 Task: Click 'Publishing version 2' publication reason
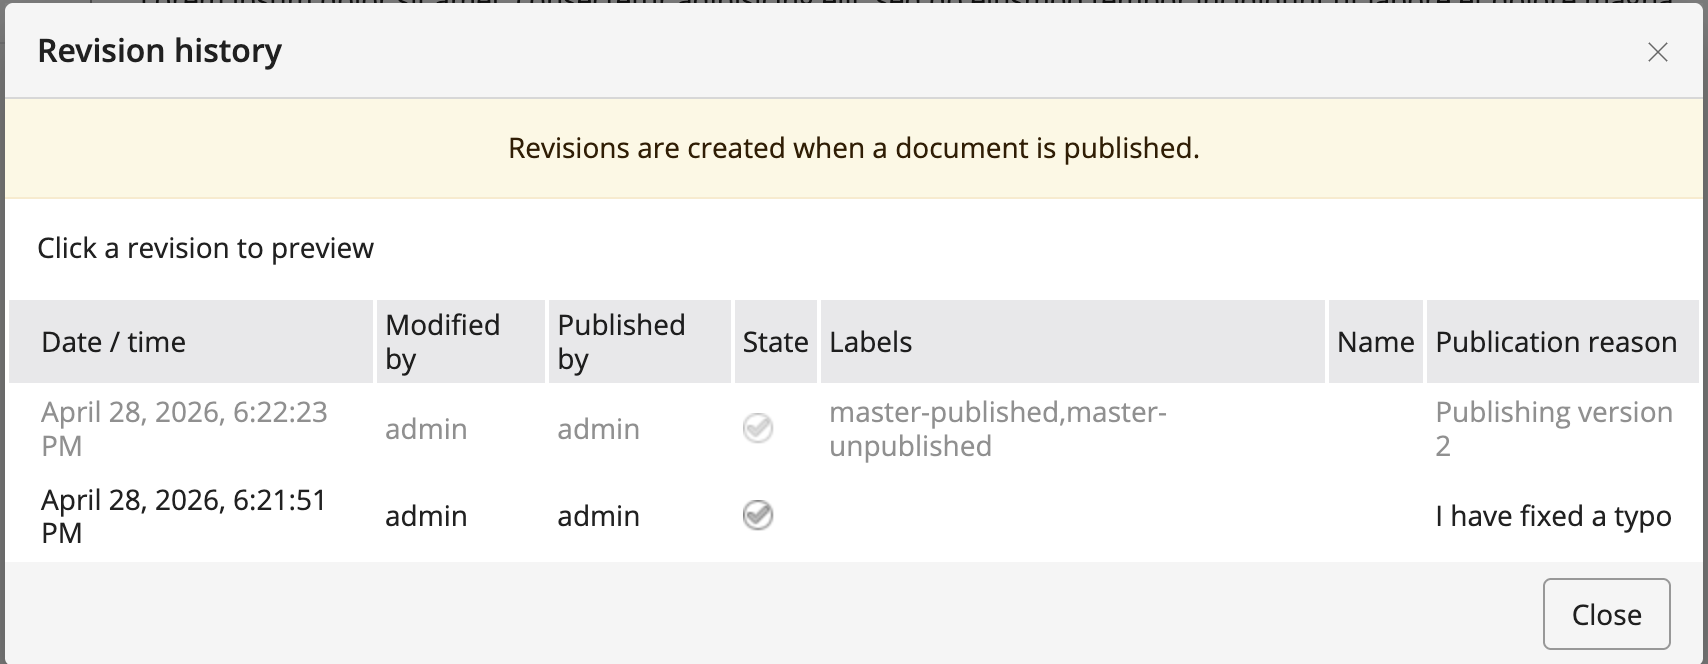click(1554, 429)
